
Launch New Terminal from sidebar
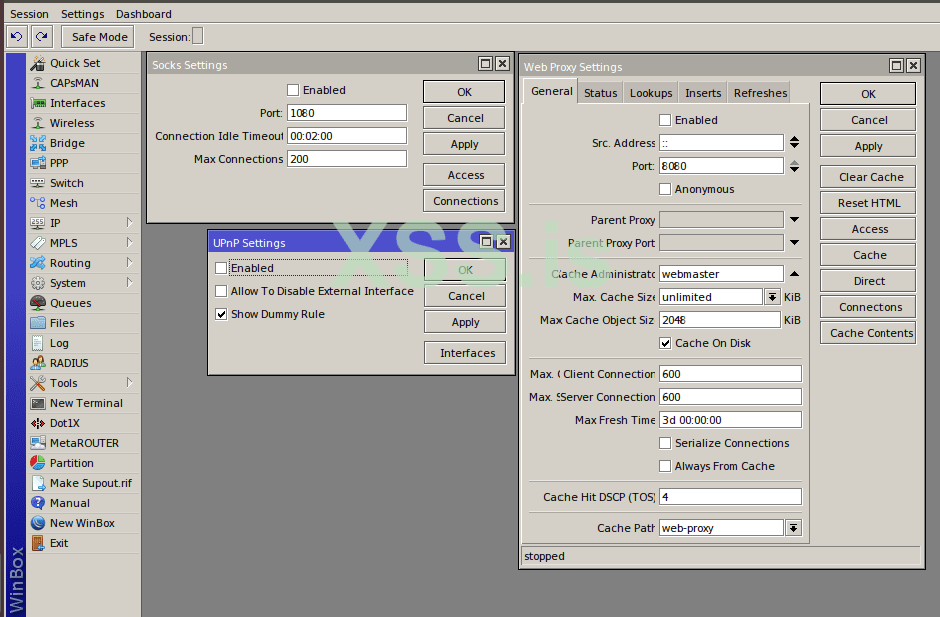(84, 403)
